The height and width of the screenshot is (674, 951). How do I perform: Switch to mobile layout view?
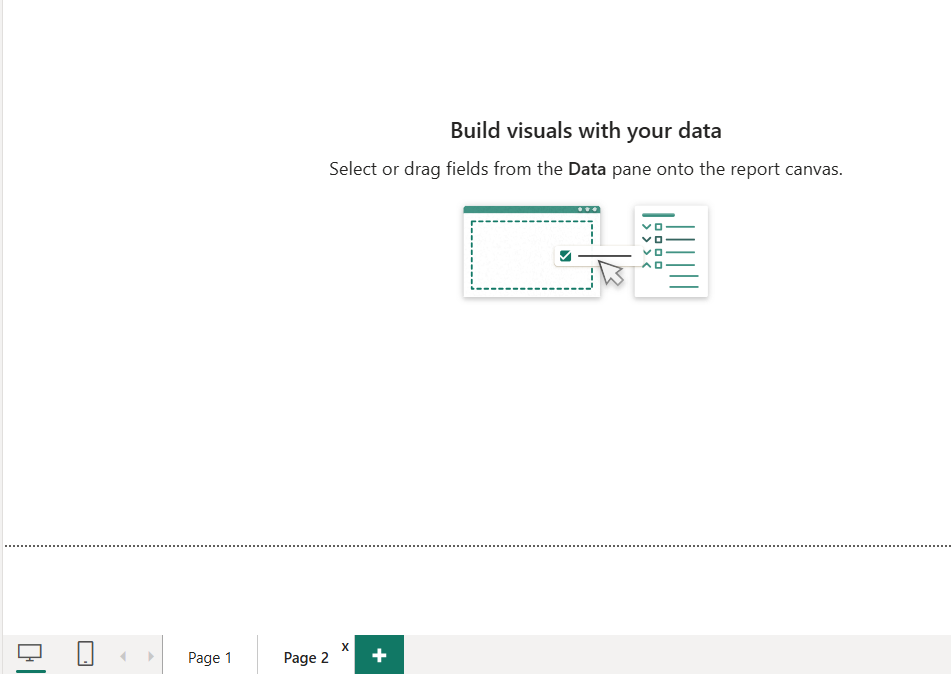pyautogui.click(x=86, y=654)
